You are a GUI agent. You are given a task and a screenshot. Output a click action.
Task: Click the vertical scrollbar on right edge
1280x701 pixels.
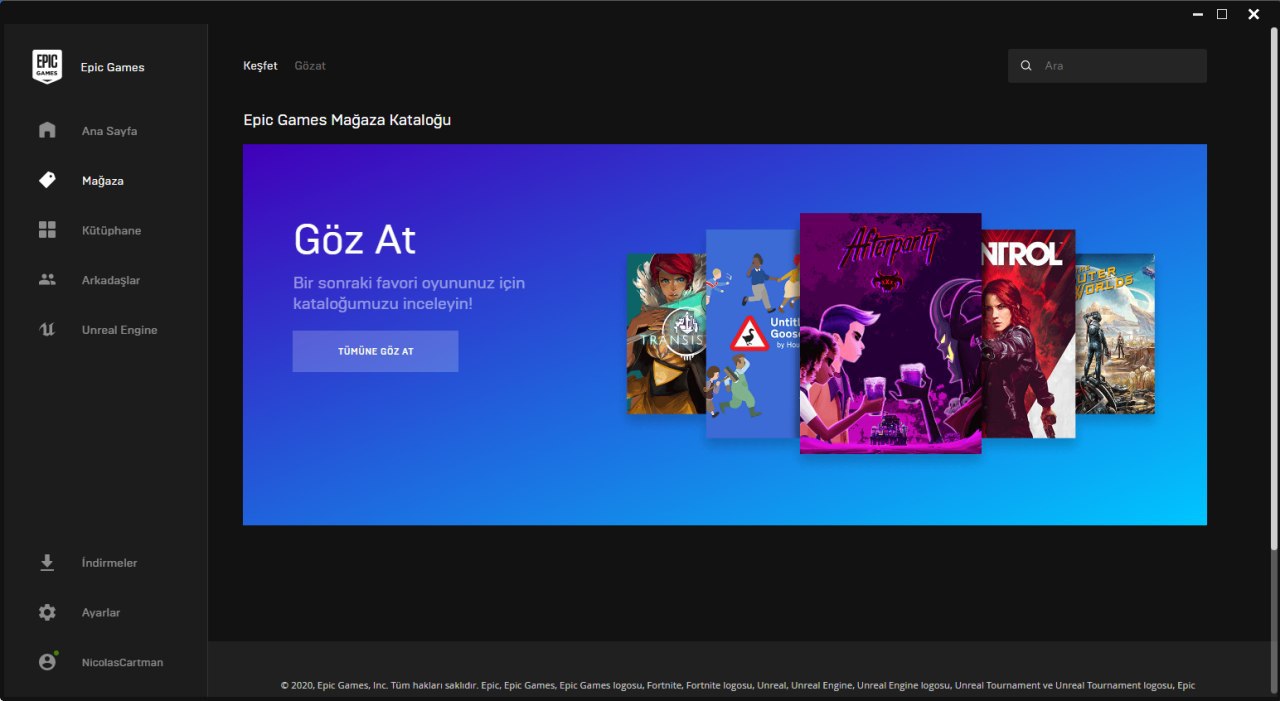1274,288
